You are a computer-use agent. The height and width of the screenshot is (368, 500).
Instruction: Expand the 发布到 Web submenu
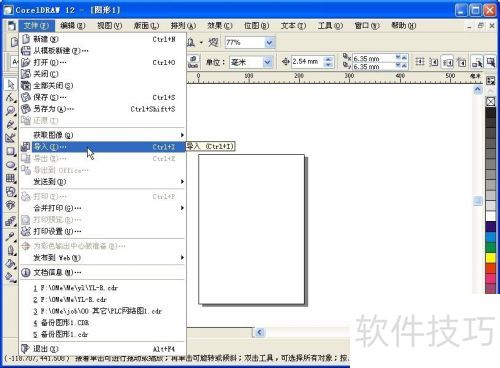pyautogui.click(x=103, y=258)
